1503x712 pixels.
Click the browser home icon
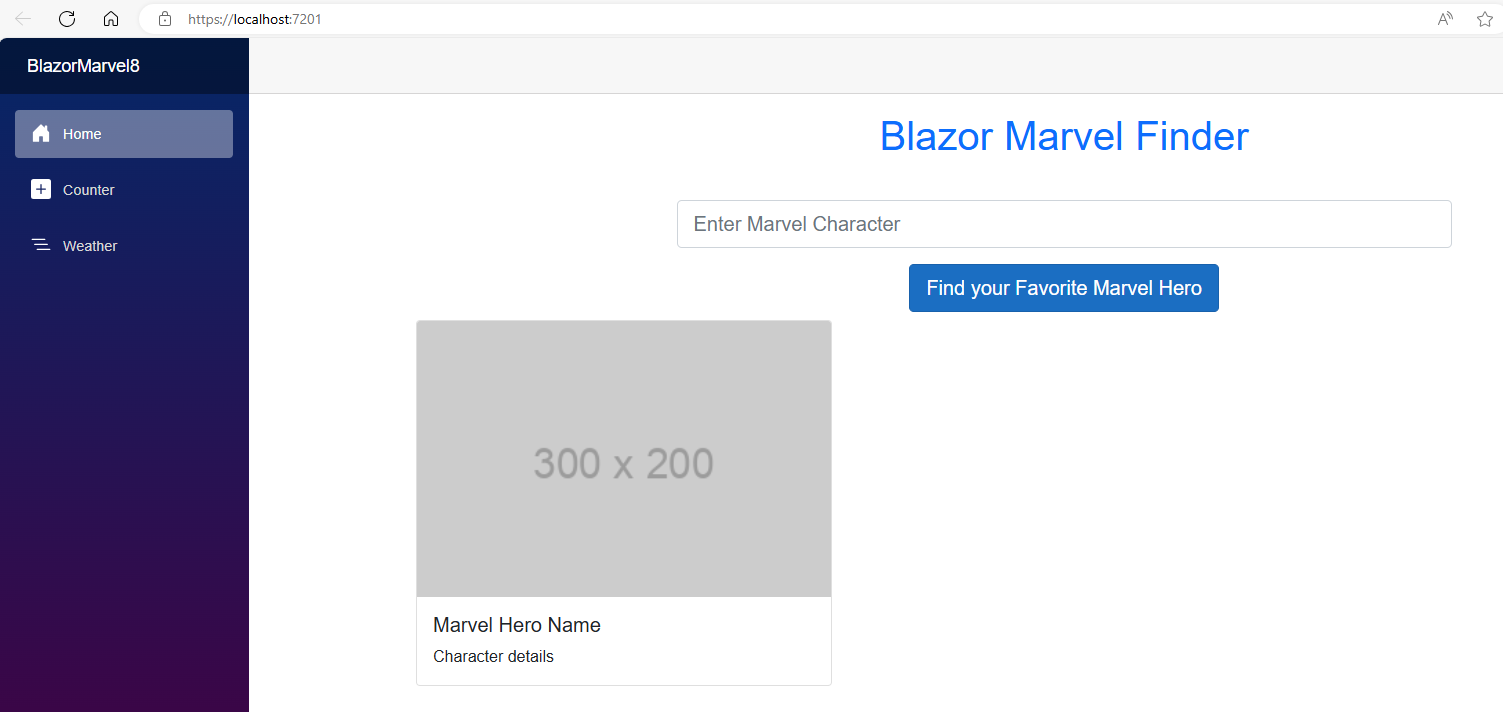pyautogui.click(x=111, y=19)
